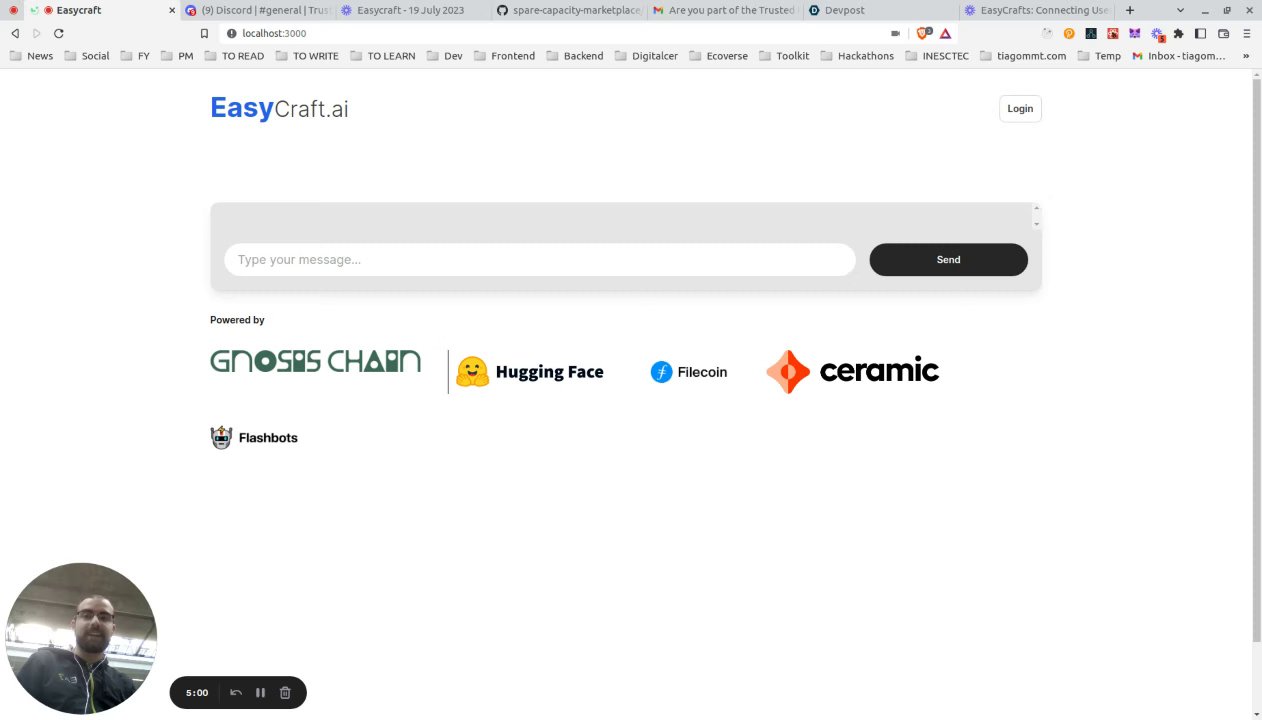Open site info icon beside localhost:3000
1262x720 pixels.
tap(232, 33)
